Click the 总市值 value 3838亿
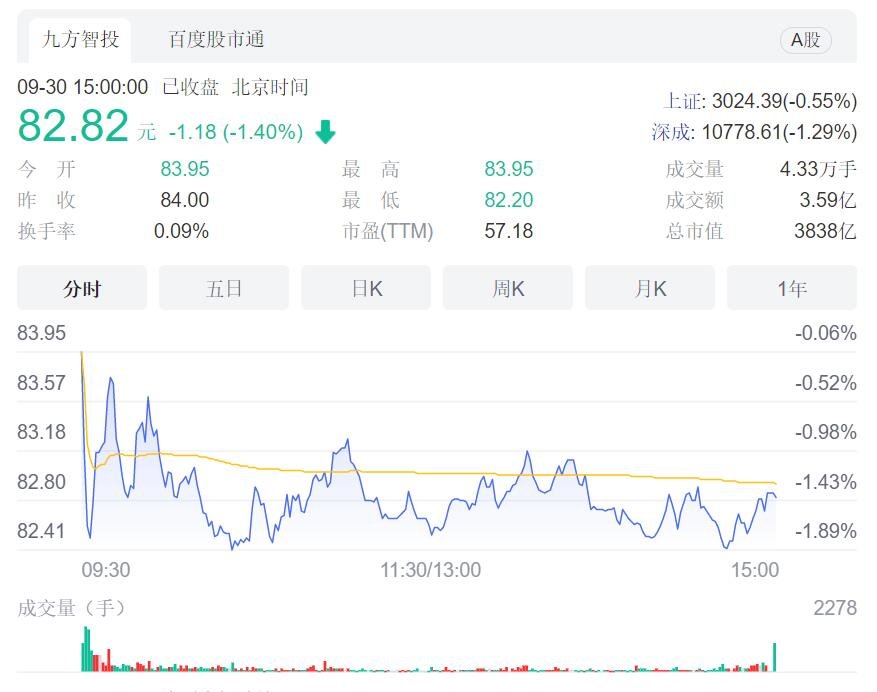This screenshot has height=692, width=877. click(x=825, y=231)
